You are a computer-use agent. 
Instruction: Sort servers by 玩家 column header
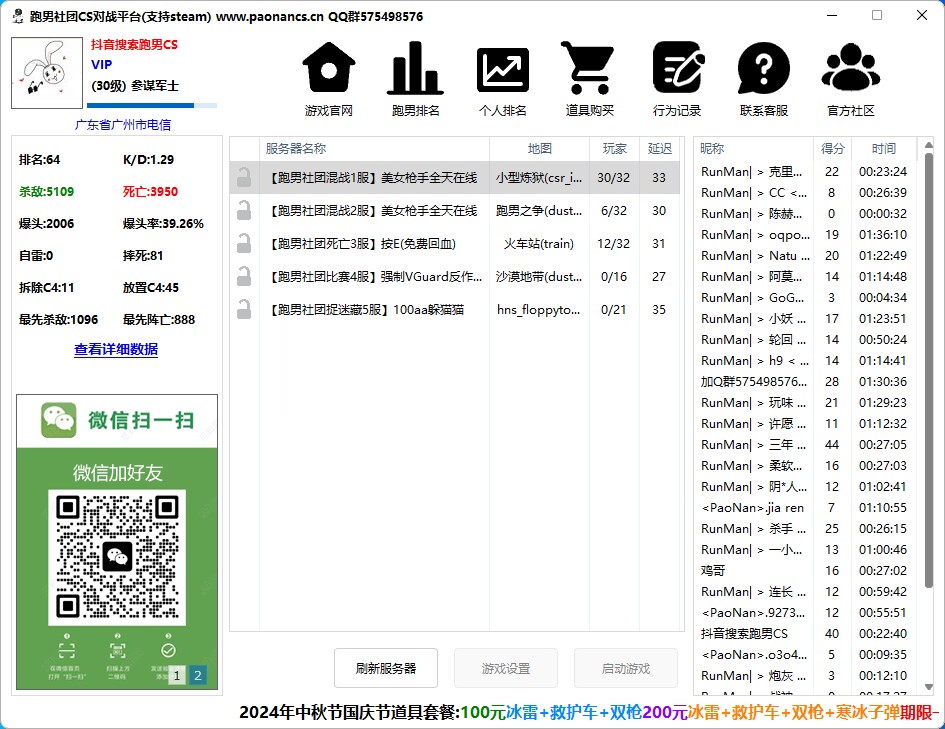[x=614, y=148]
